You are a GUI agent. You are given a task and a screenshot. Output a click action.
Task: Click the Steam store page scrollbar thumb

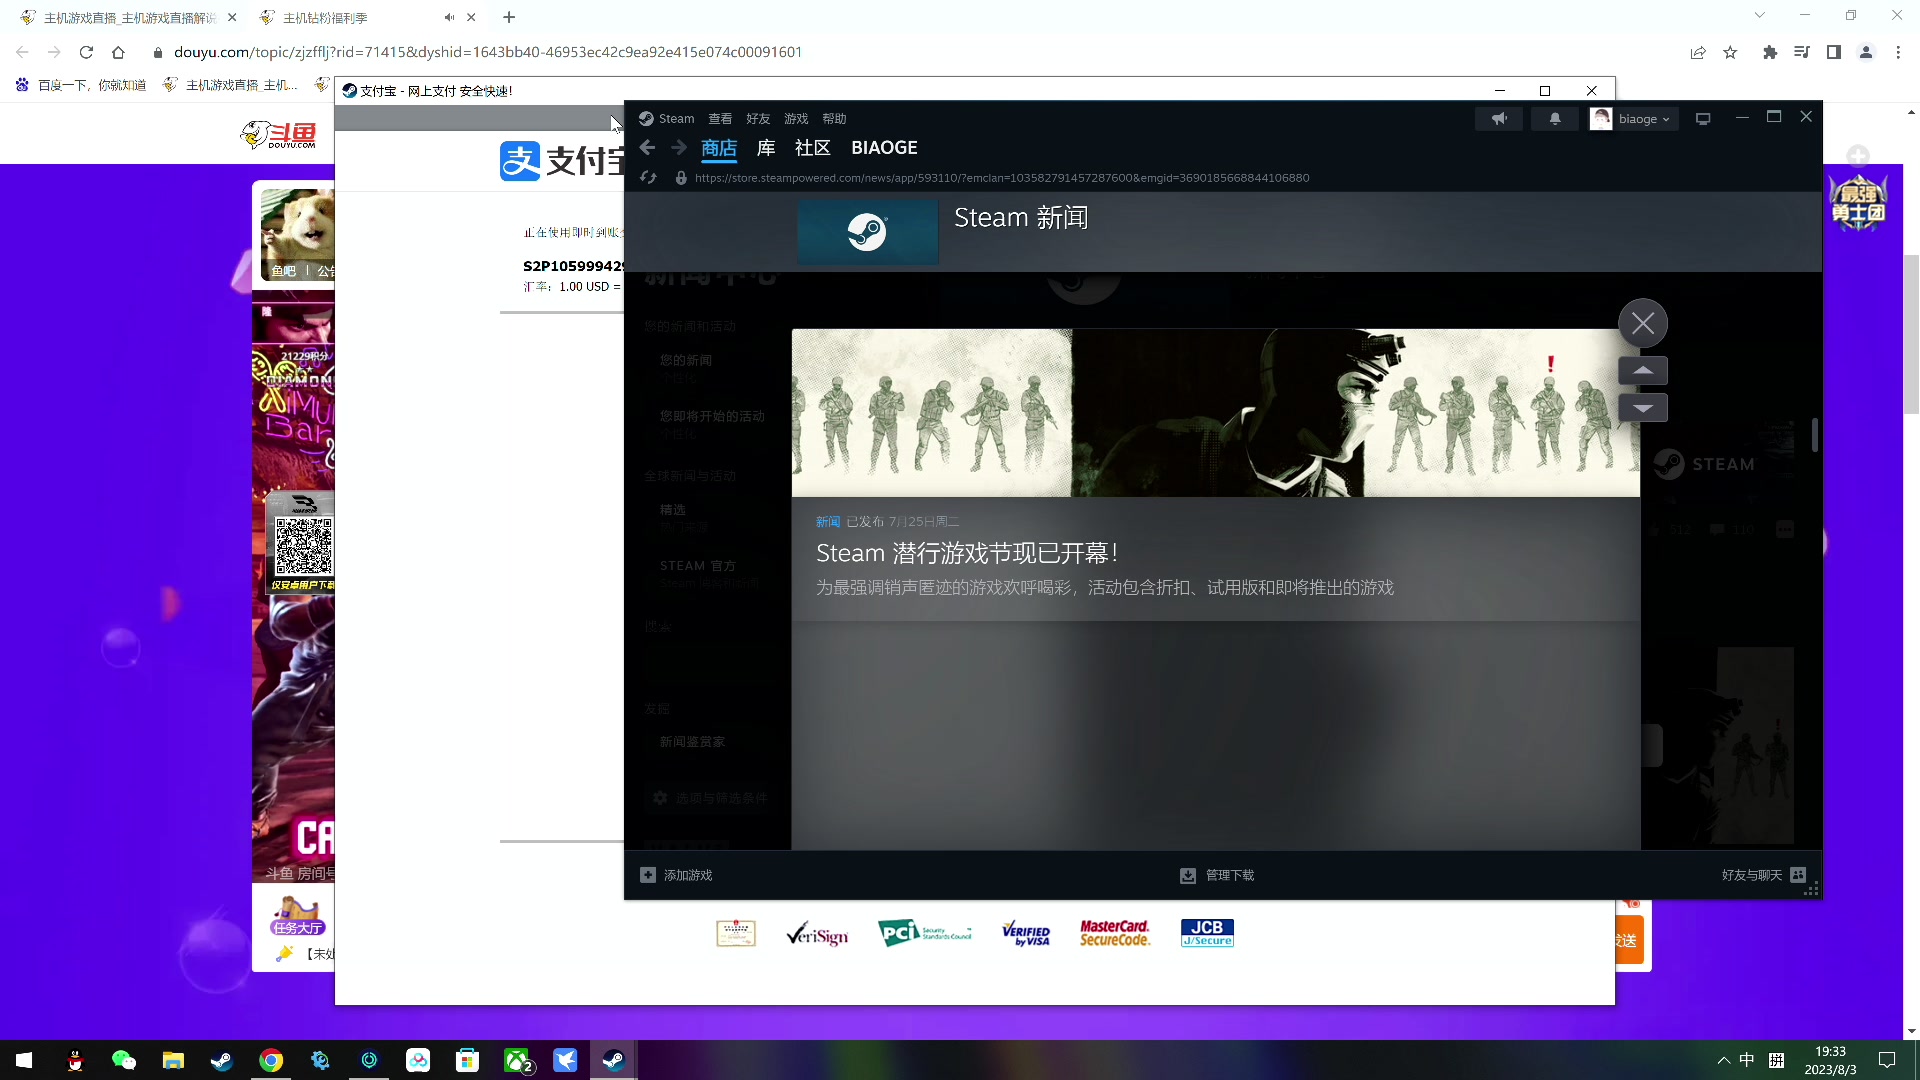(x=1814, y=434)
